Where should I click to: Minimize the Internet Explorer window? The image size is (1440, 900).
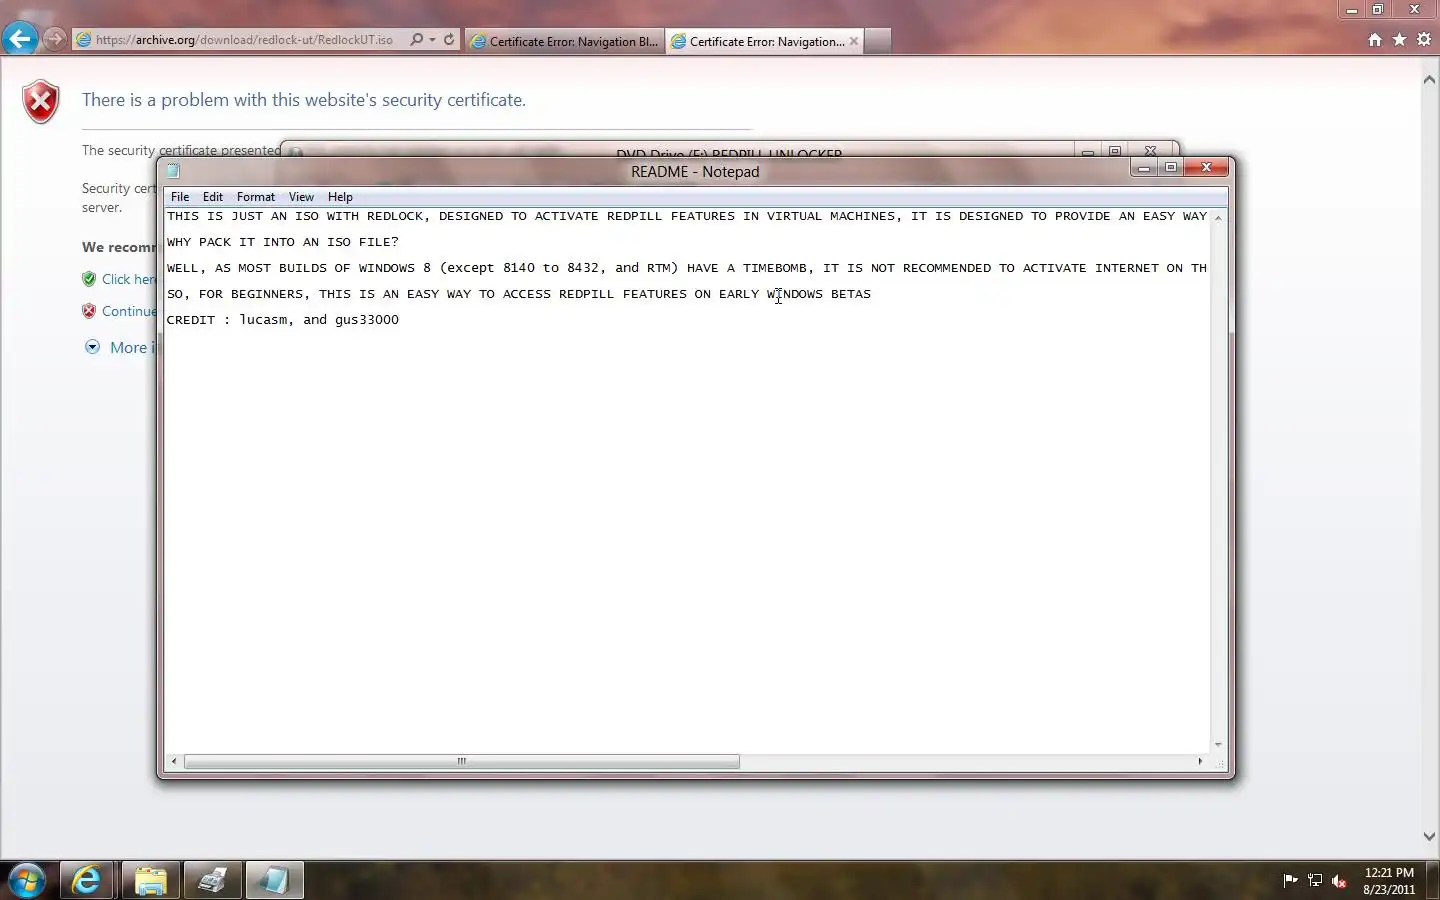pos(1352,10)
